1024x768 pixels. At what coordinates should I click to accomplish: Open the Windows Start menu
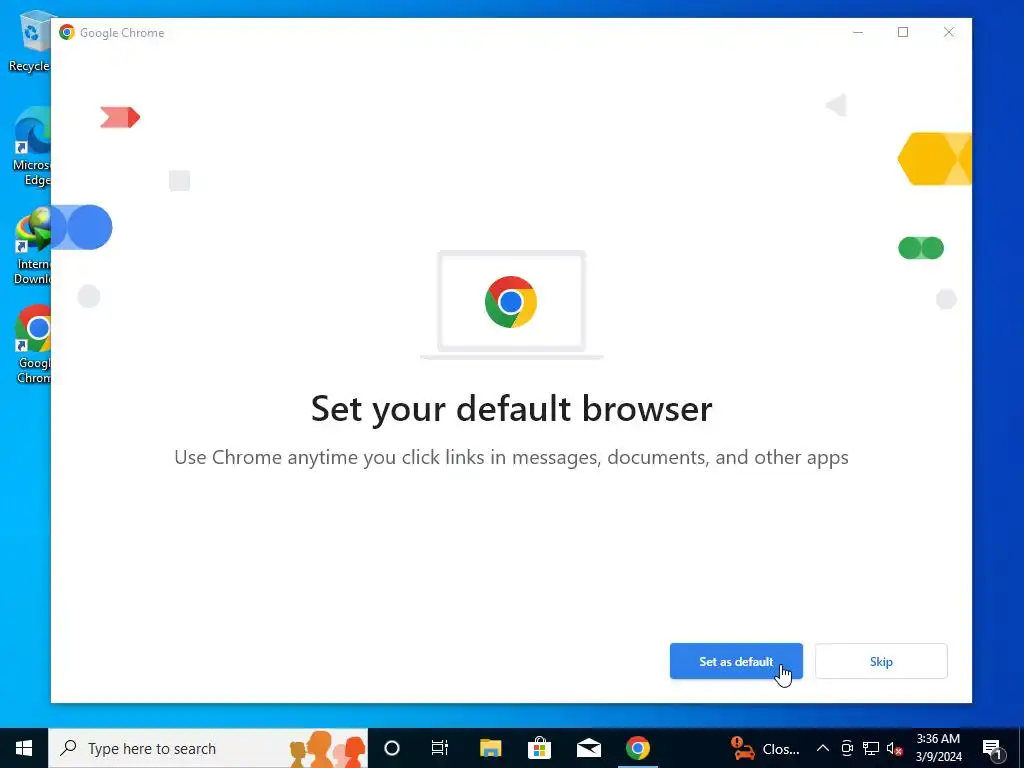tap(24, 748)
